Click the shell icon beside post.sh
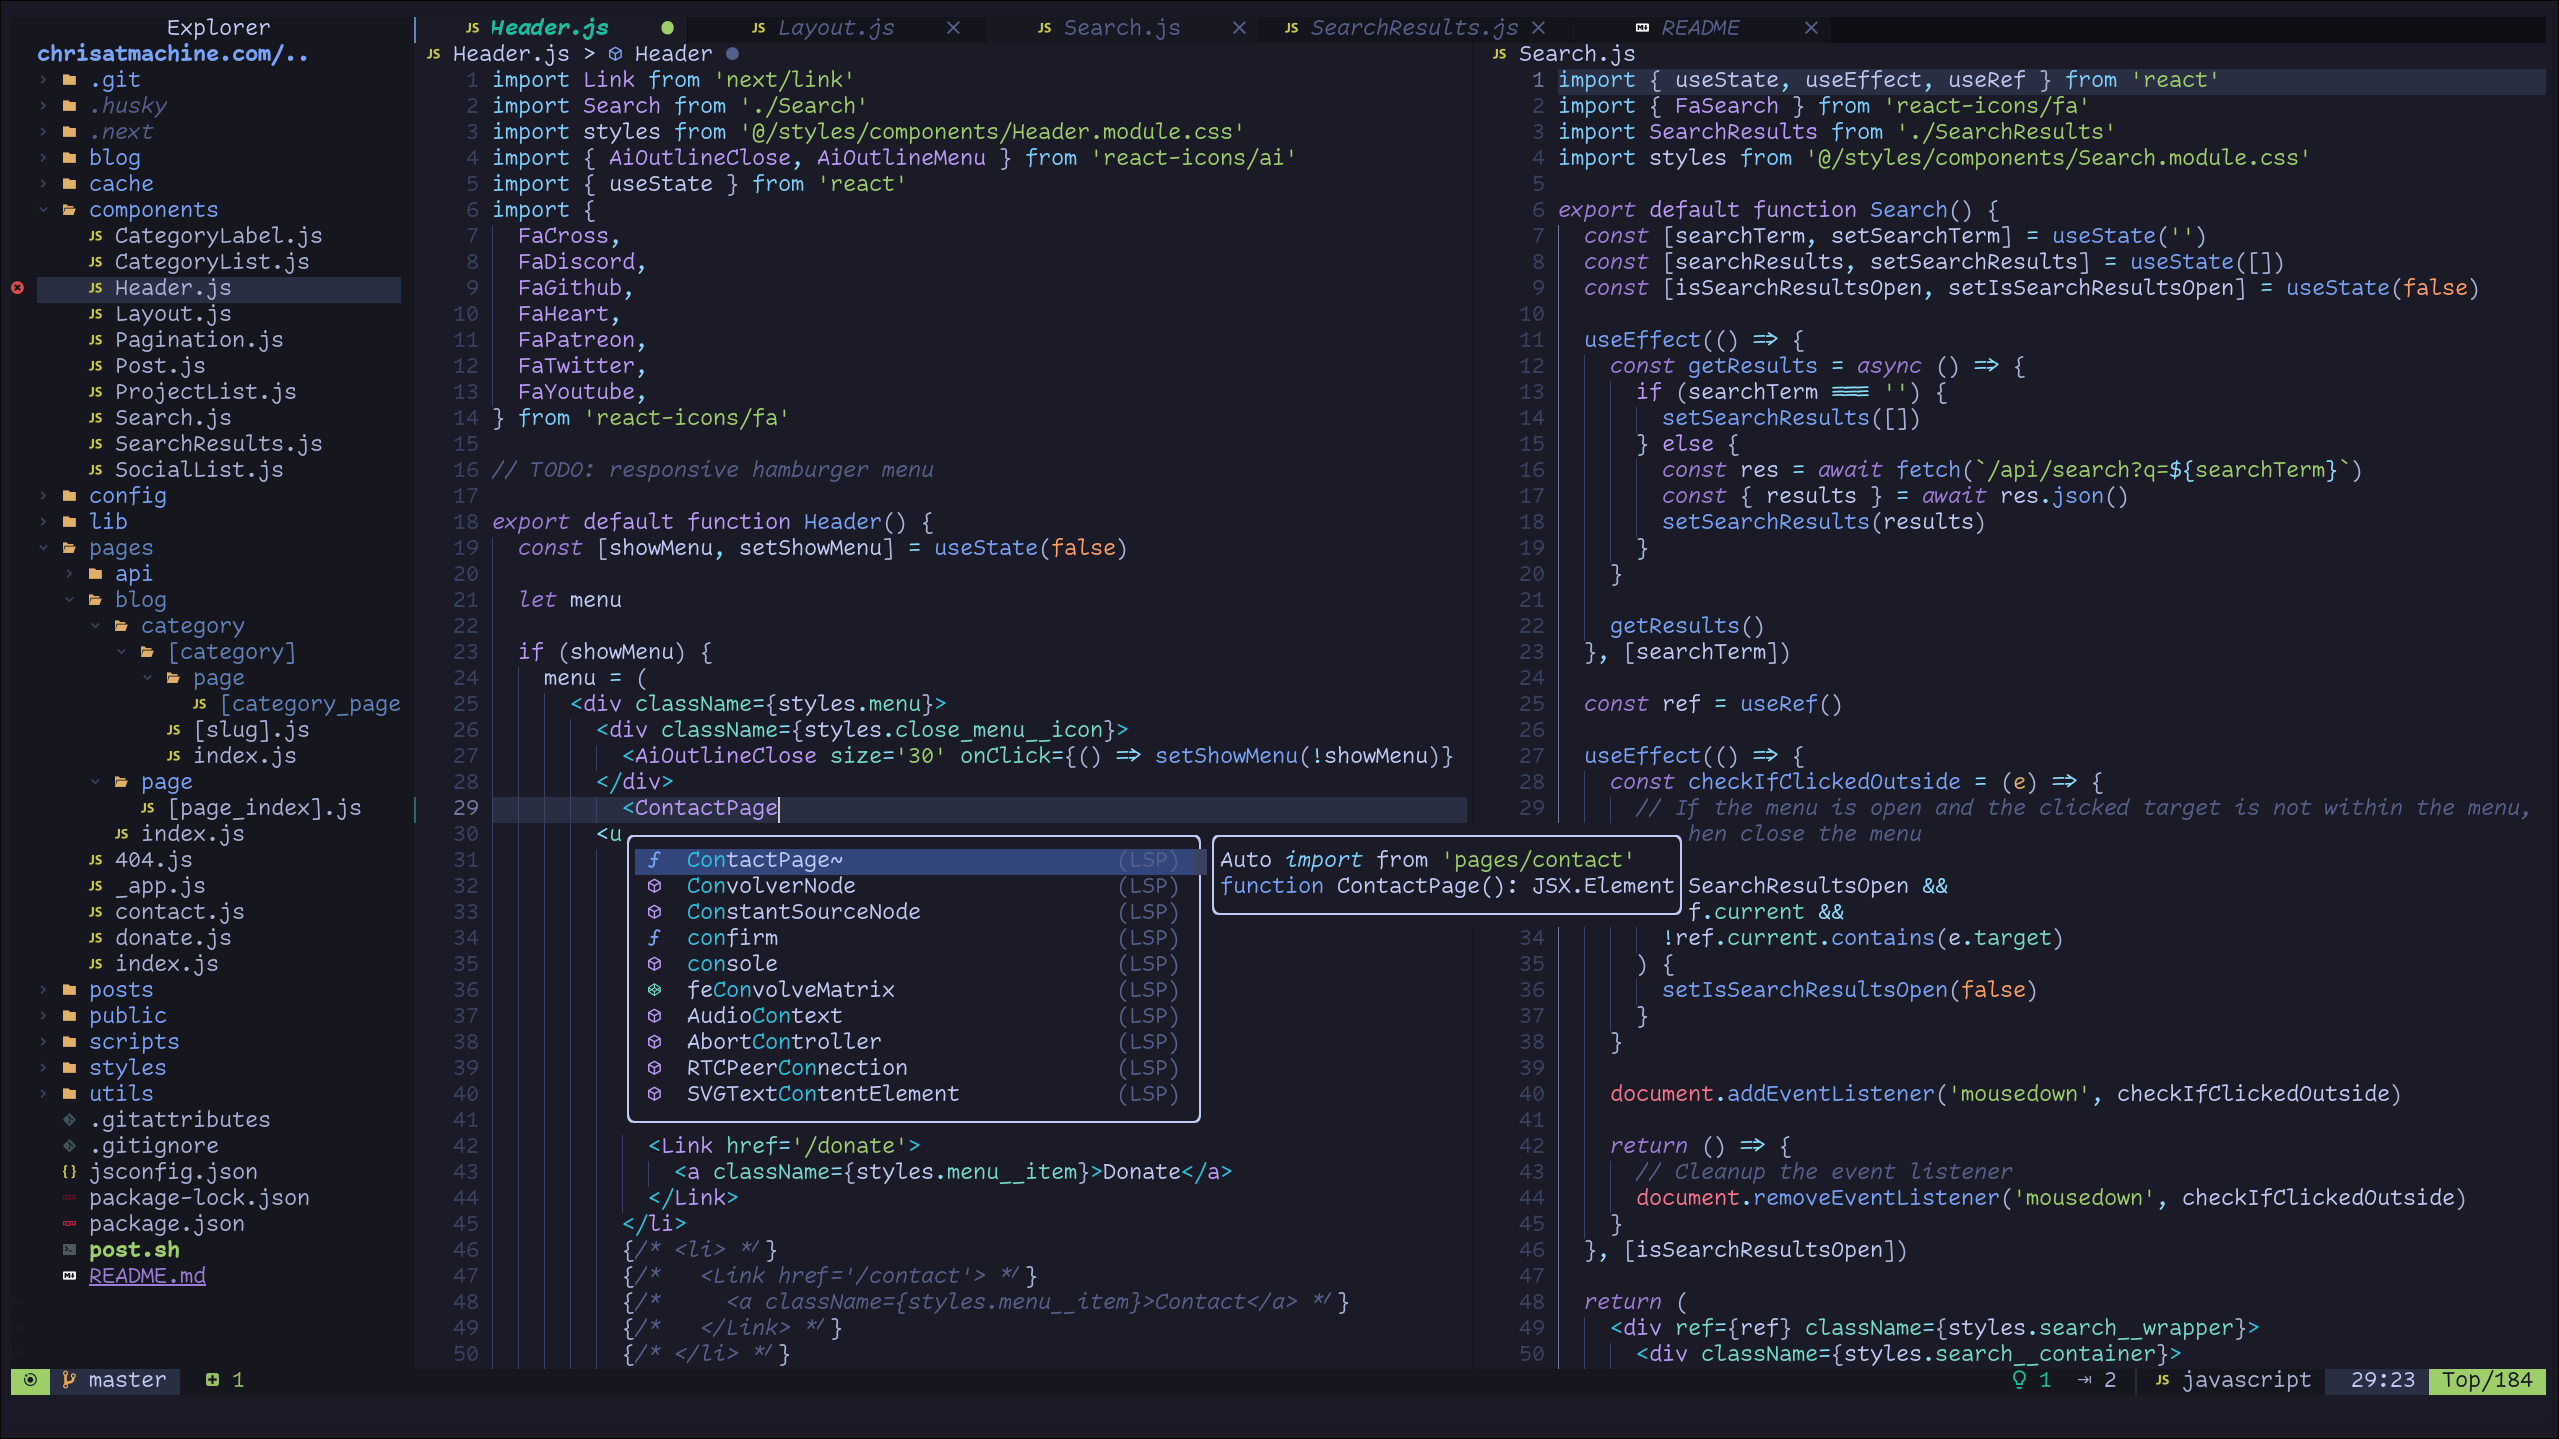This screenshot has width=2559, height=1439. pyautogui.click(x=68, y=1249)
